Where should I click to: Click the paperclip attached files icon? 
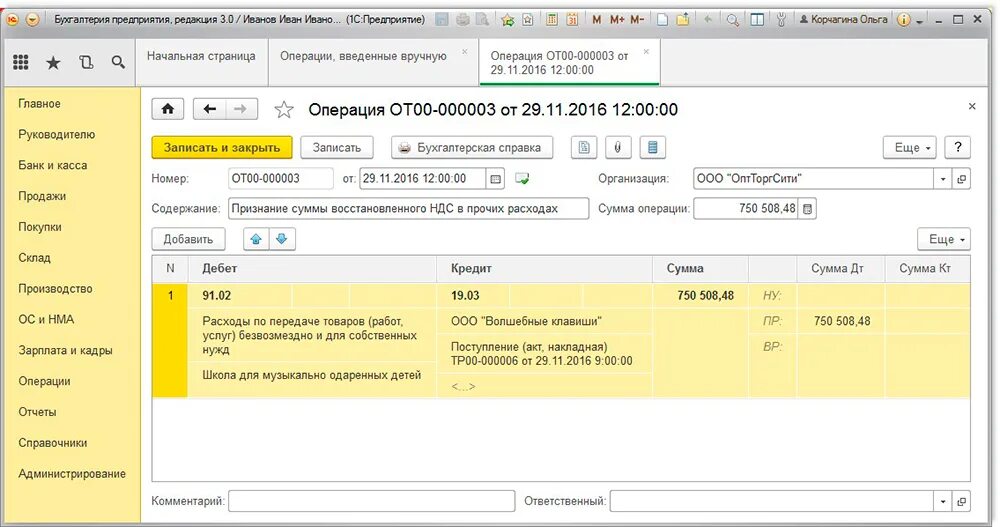pos(617,147)
